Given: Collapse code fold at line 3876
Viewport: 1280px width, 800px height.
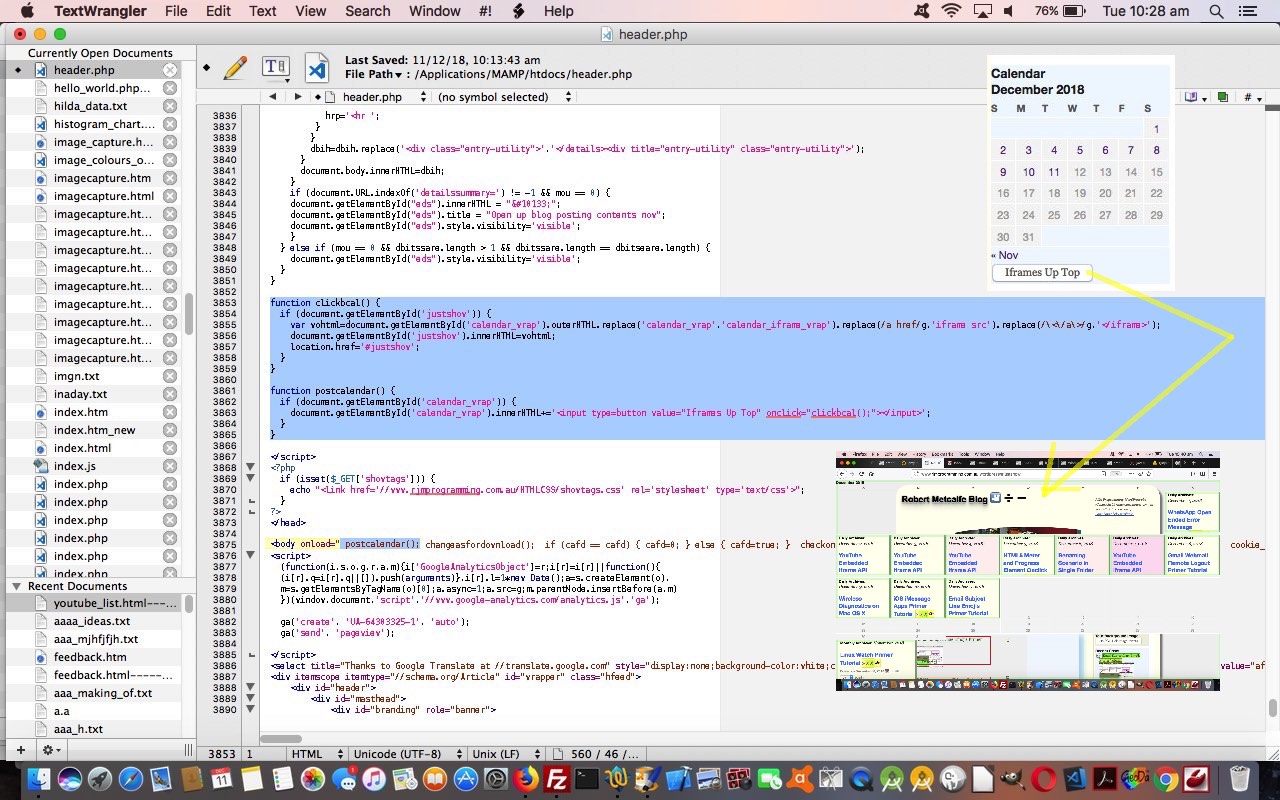Looking at the screenshot, I should [x=249, y=556].
